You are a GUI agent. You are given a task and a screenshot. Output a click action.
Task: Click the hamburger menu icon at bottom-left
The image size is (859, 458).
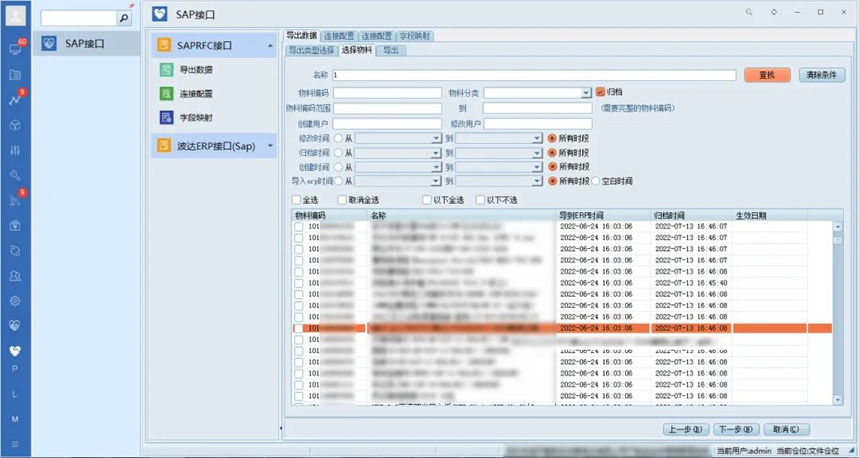click(x=15, y=443)
